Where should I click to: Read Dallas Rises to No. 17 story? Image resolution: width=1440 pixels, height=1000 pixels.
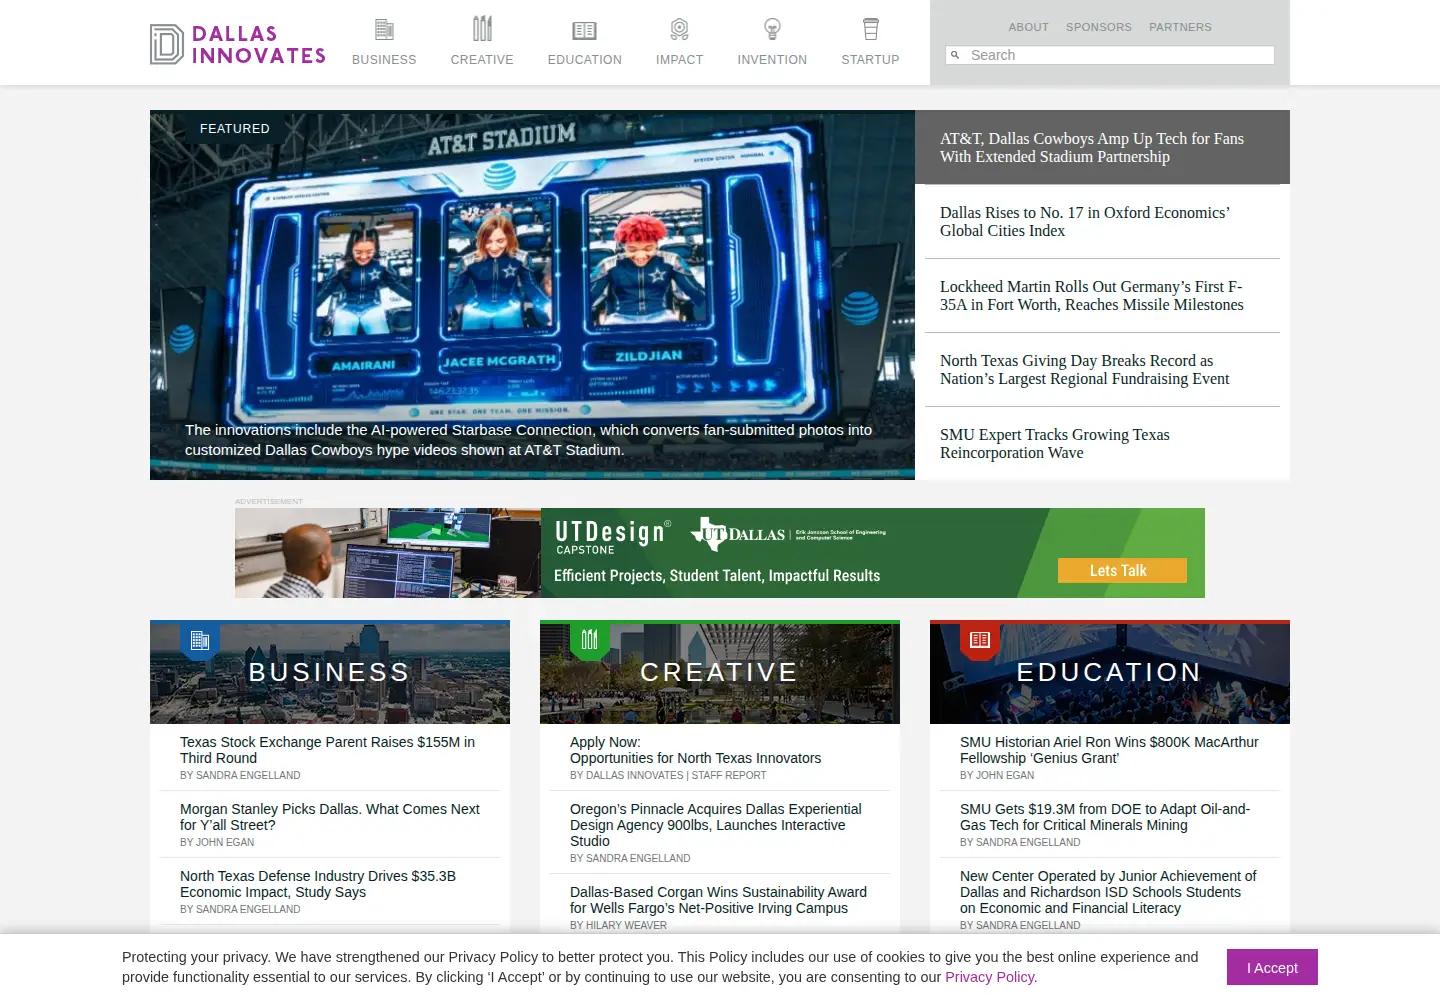[x=1085, y=222]
